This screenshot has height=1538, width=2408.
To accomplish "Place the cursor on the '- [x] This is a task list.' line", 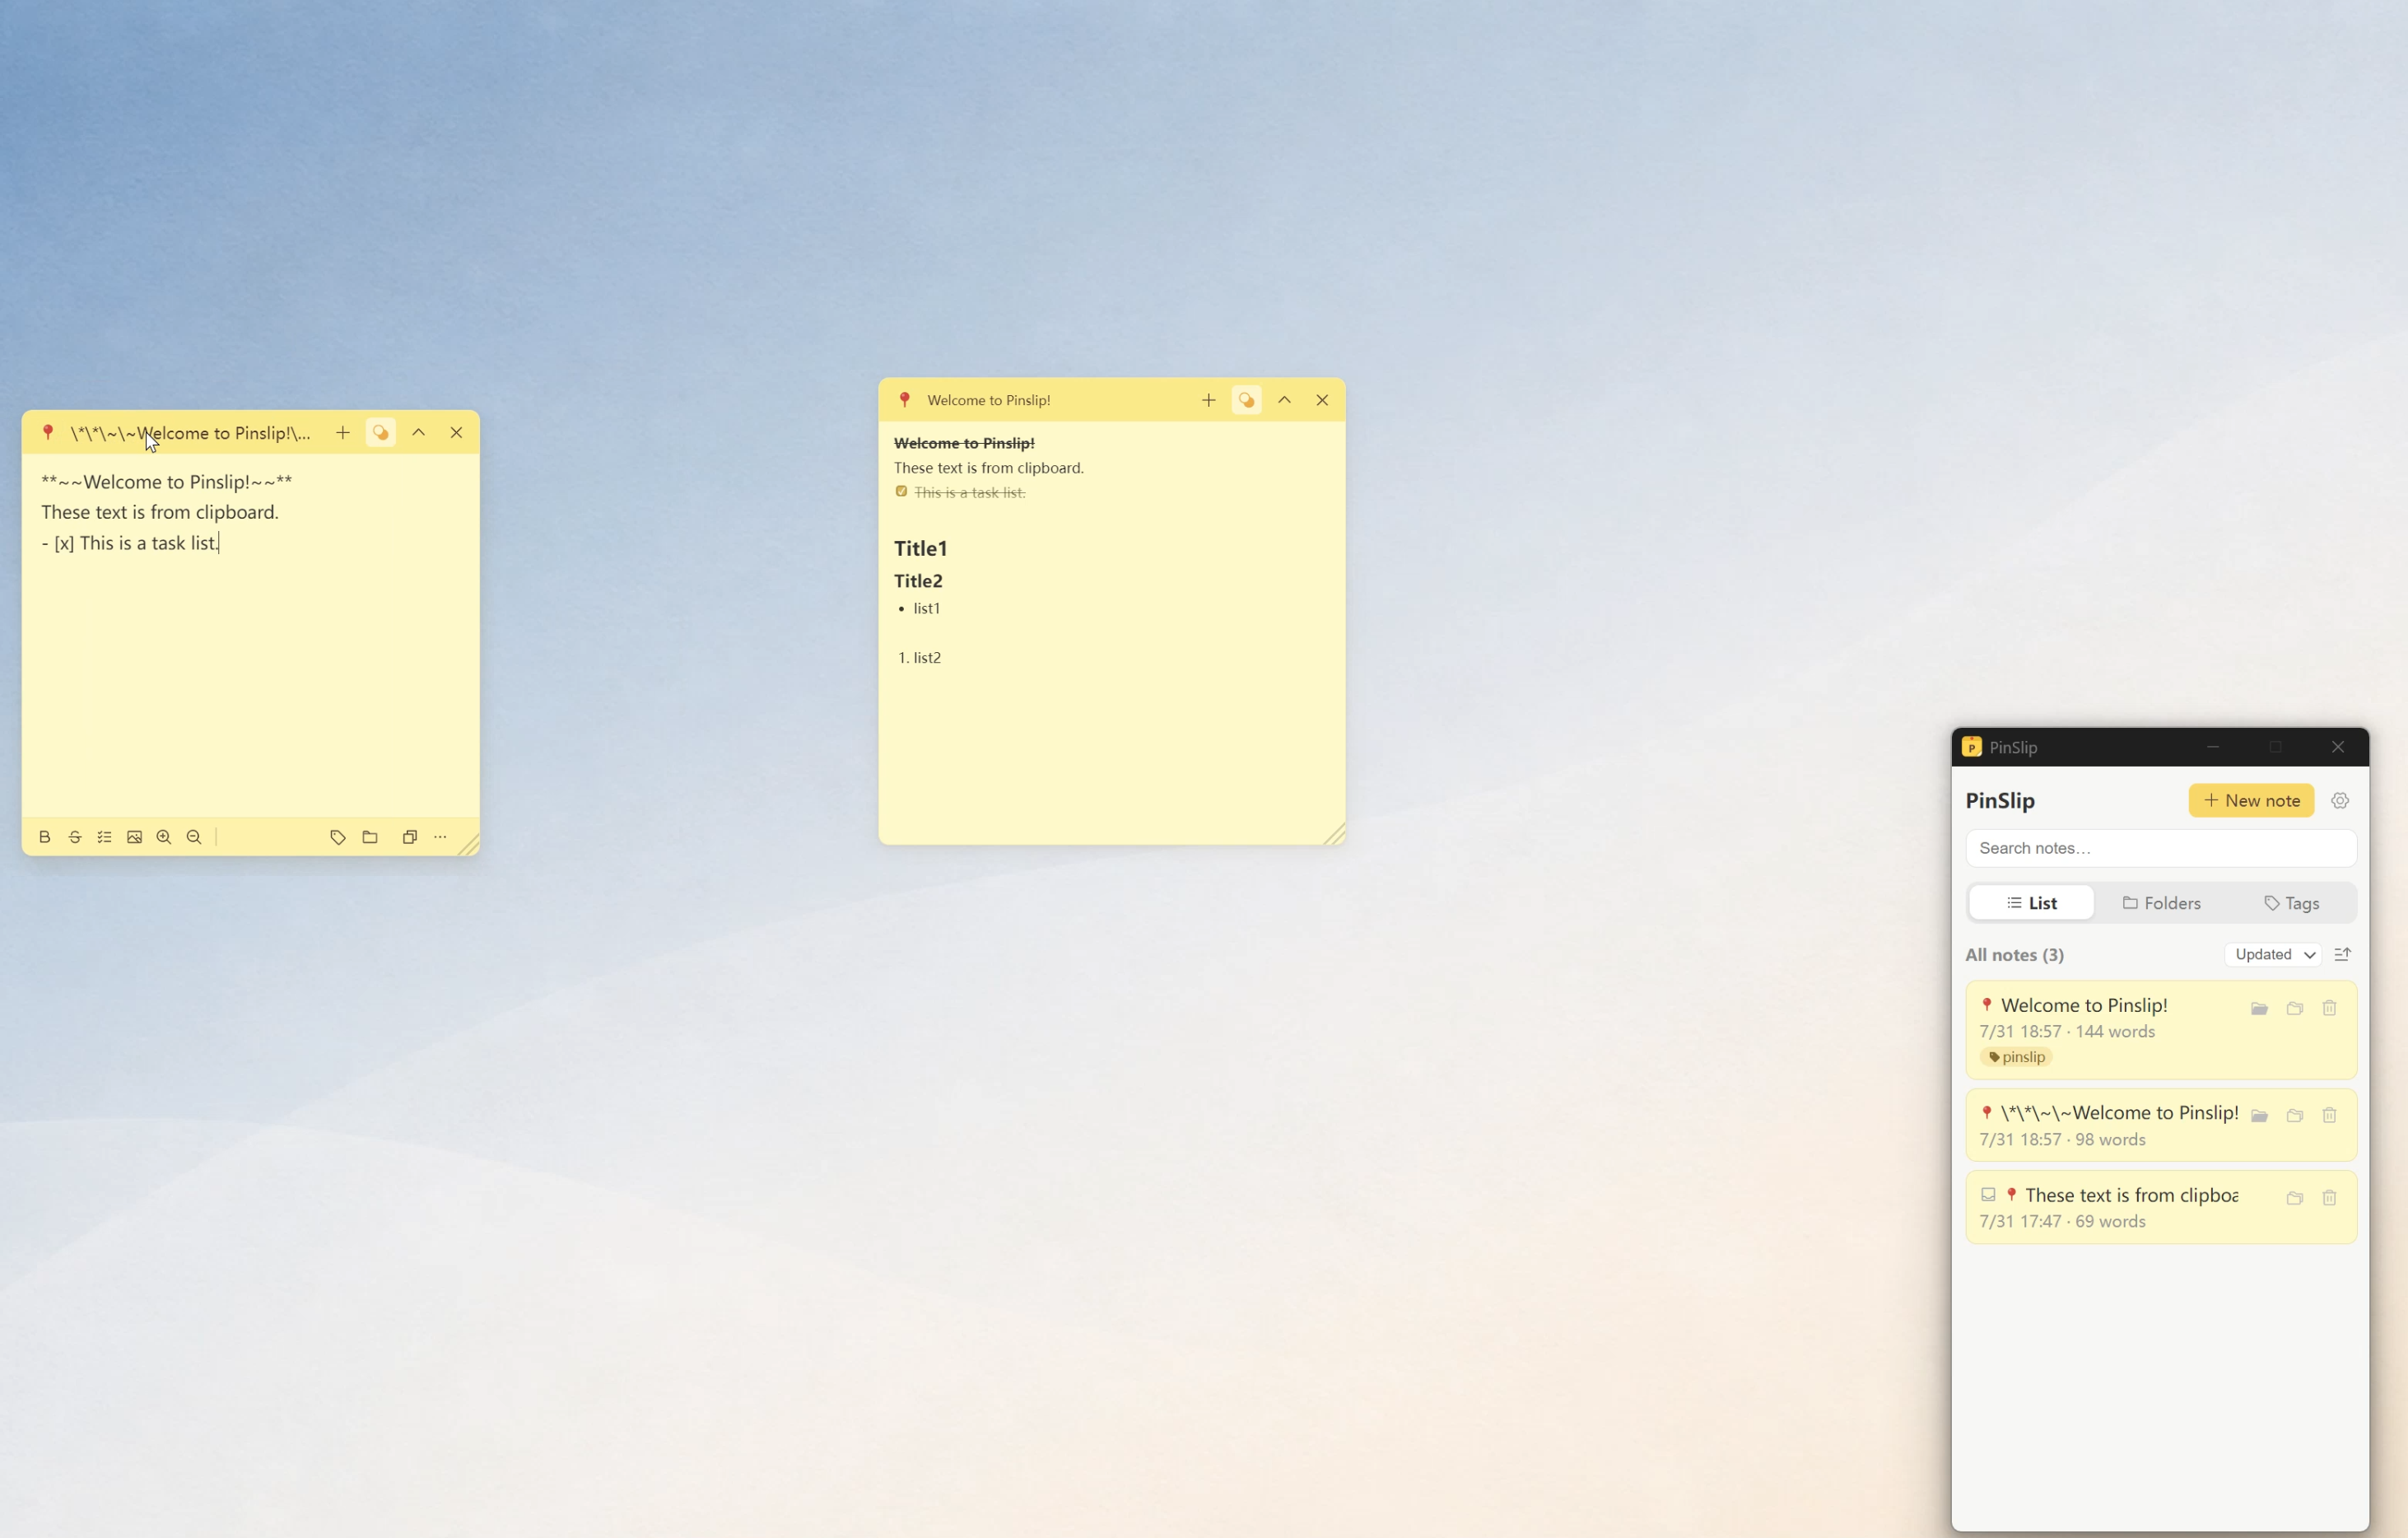I will 130,543.
